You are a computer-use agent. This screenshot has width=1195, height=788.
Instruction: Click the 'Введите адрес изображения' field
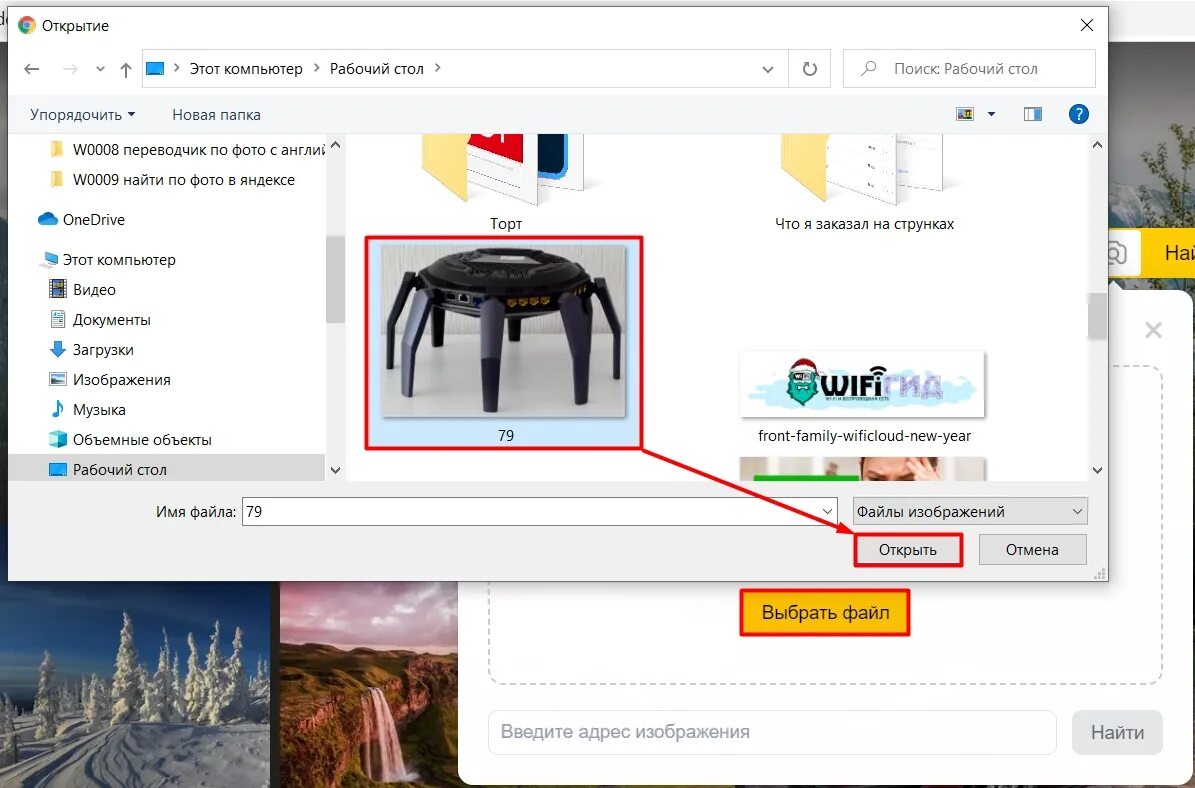[772, 732]
